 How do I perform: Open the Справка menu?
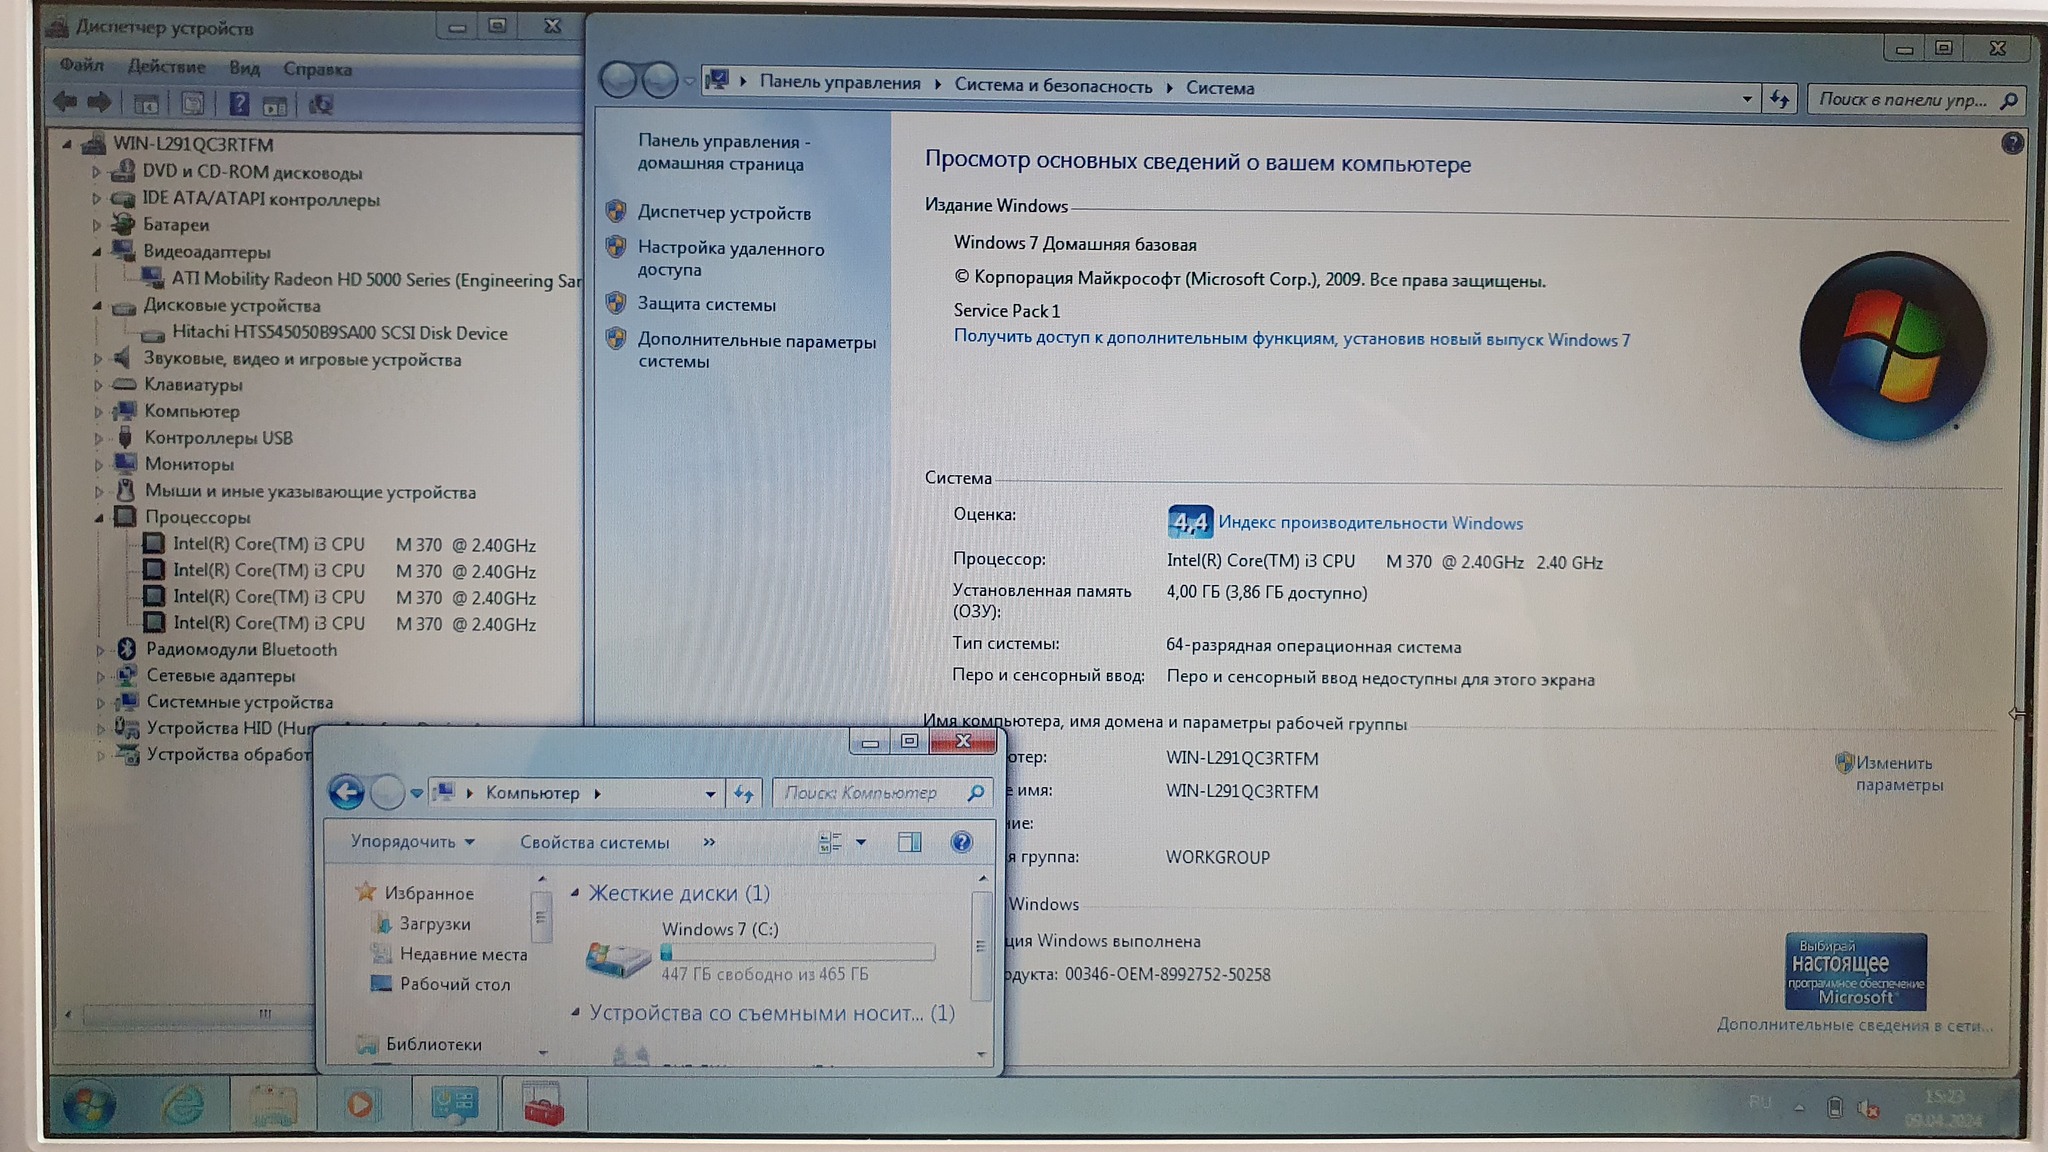click(317, 69)
